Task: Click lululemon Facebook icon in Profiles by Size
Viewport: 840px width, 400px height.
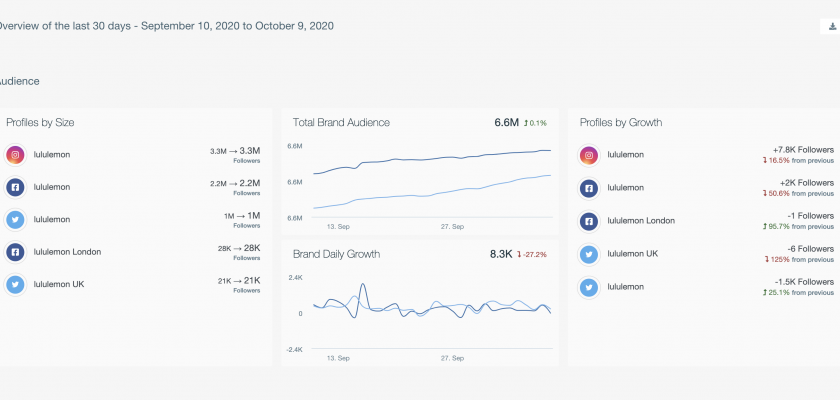Action: point(15,187)
